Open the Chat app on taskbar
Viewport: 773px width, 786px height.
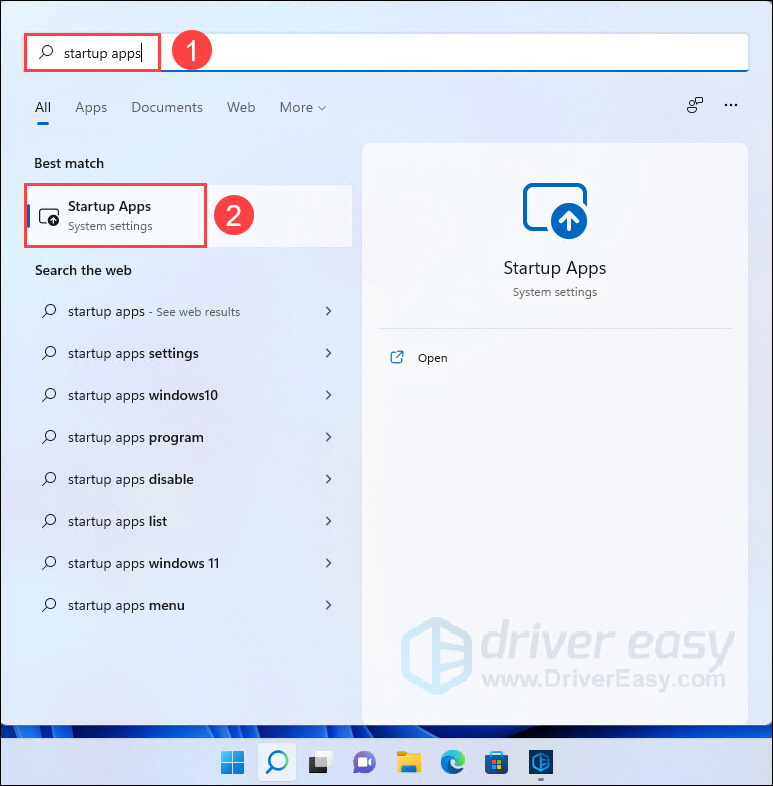click(x=364, y=762)
